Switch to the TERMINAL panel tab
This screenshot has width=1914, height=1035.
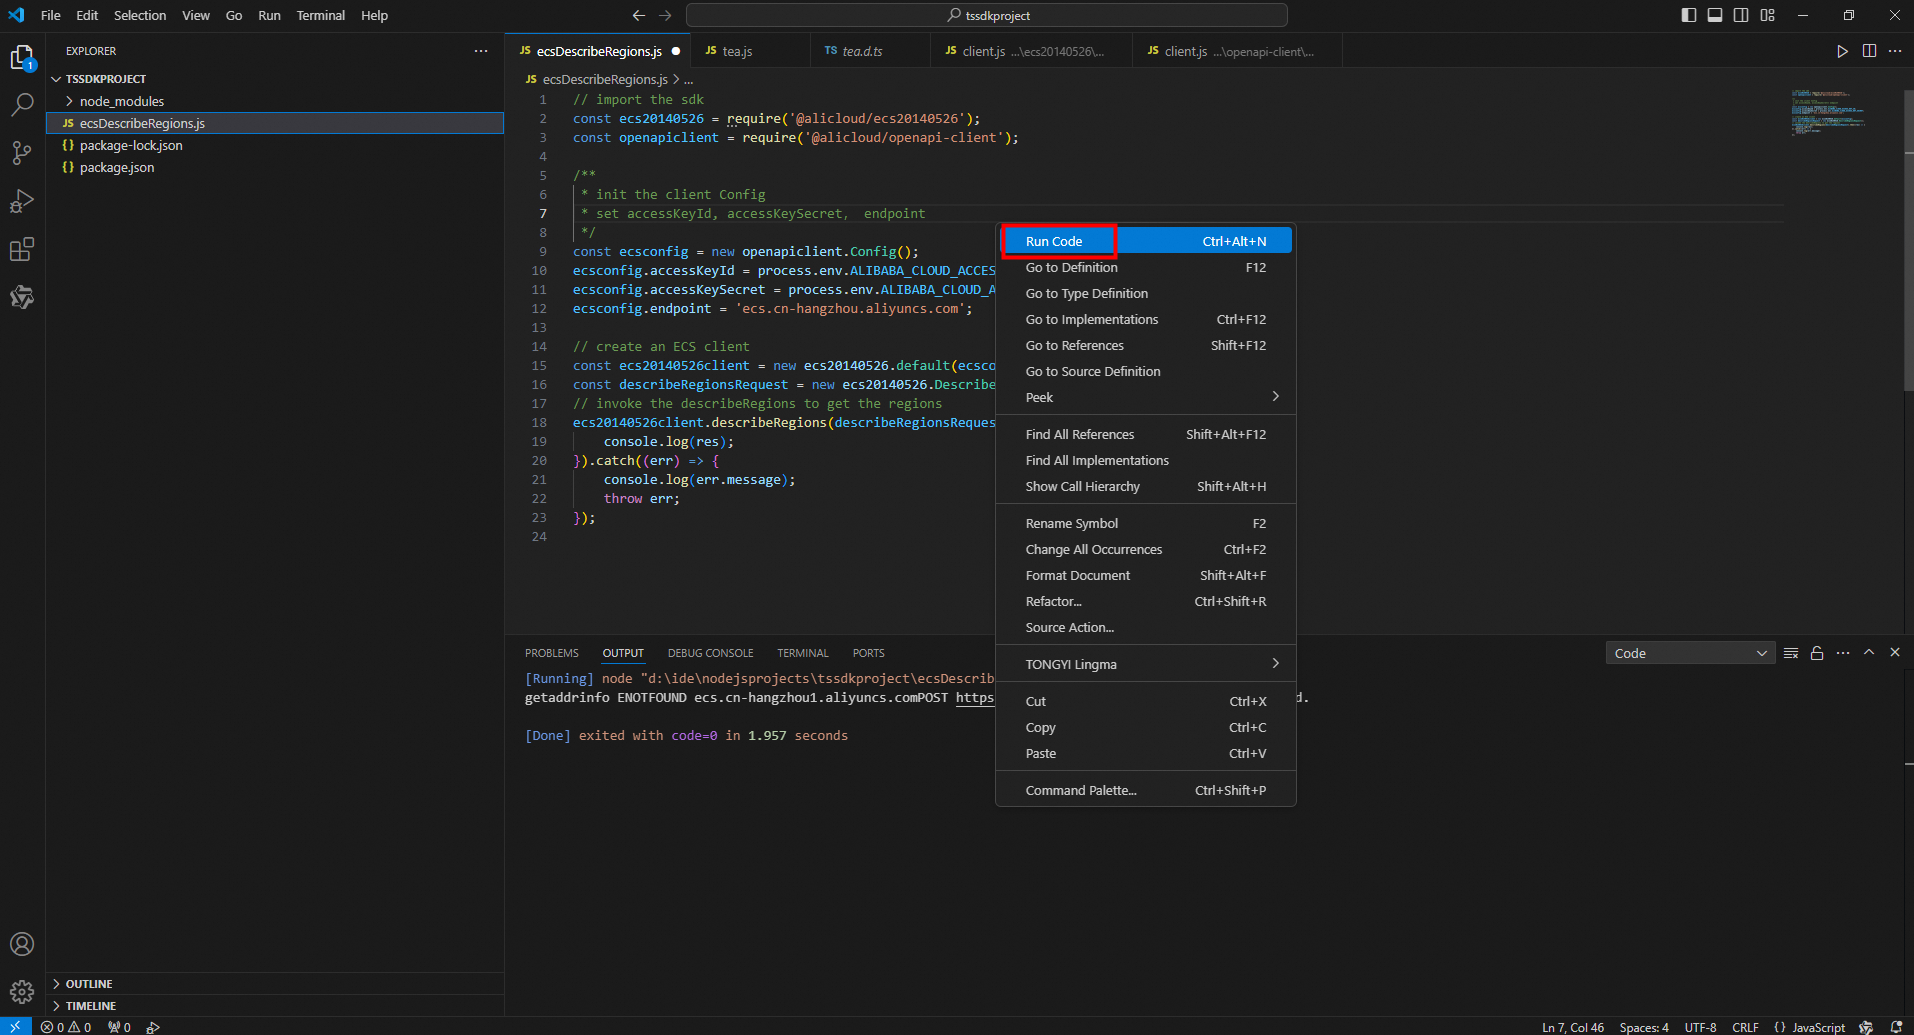(x=803, y=653)
